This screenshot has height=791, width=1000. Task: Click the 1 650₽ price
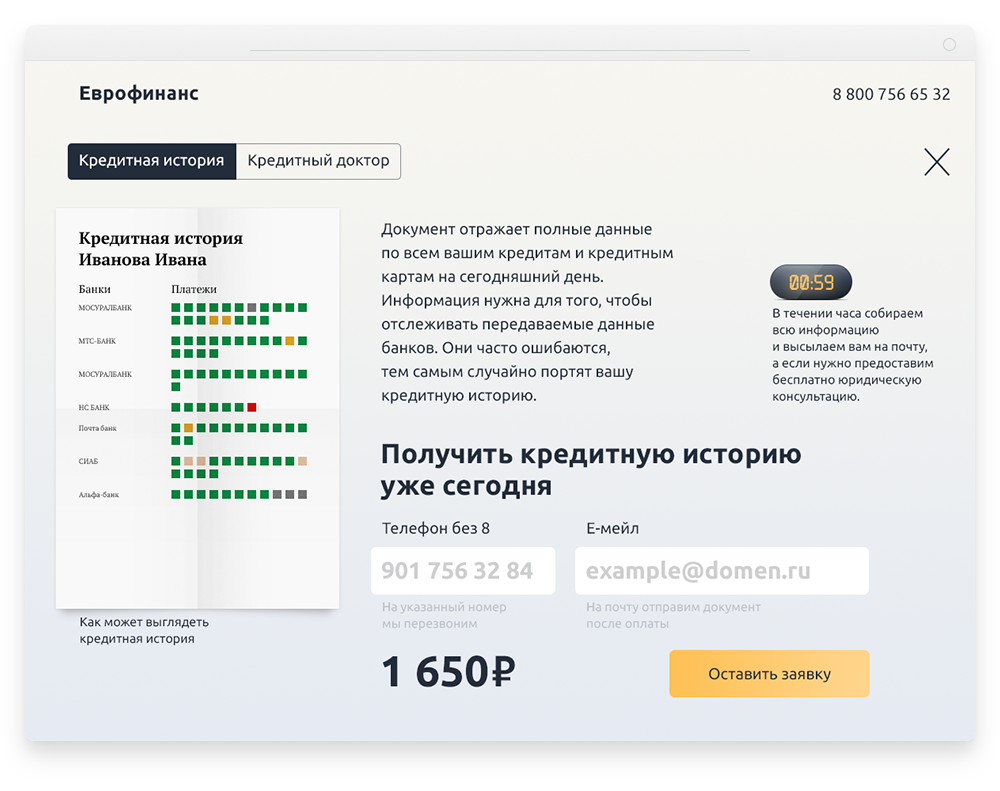tap(447, 673)
